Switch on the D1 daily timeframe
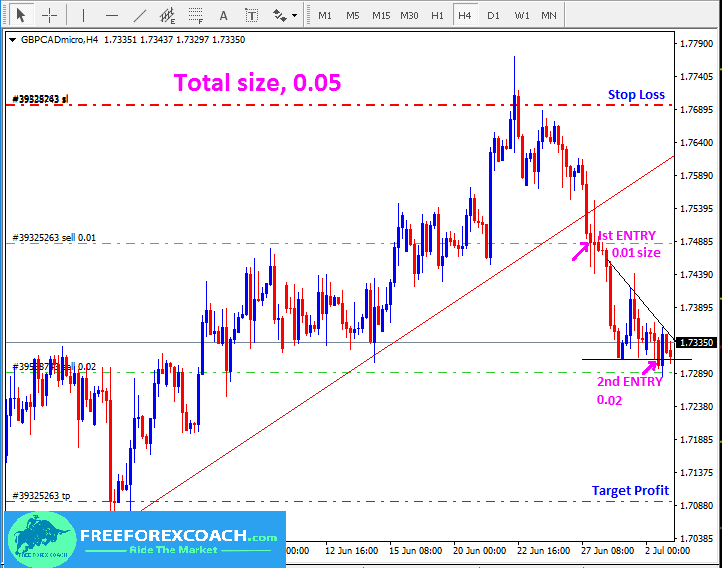The width and height of the screenshot is (722, 568). click(x=493, y=15)
